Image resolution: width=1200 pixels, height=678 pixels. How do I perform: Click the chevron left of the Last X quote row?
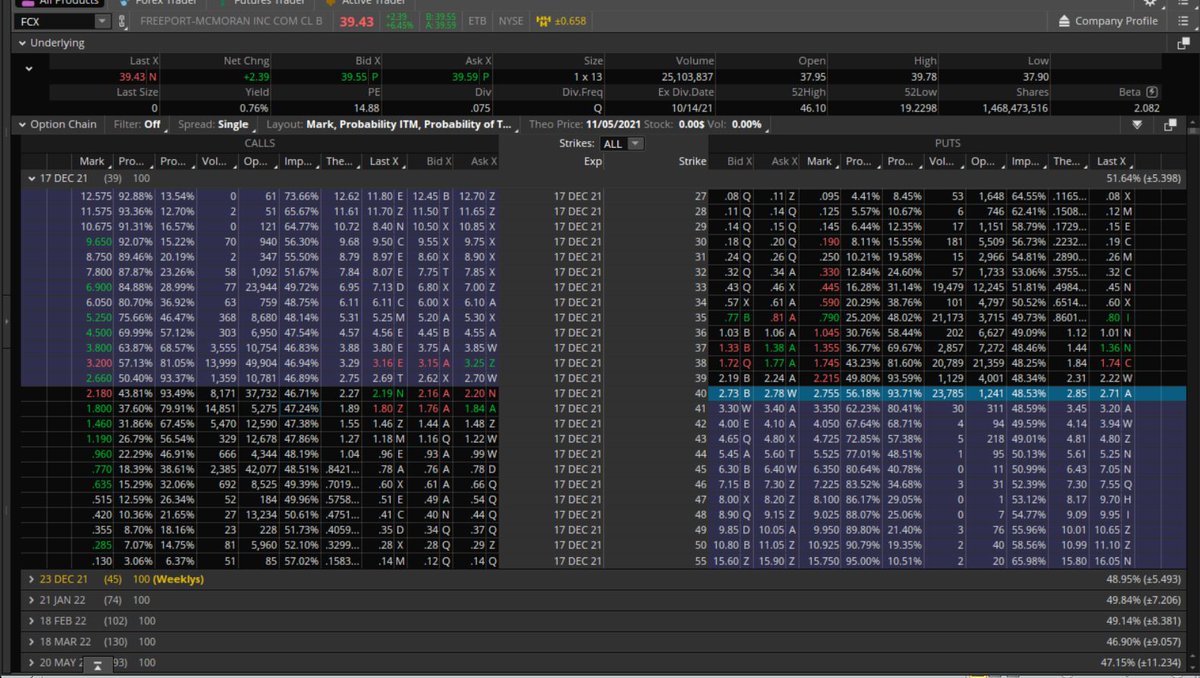(28, 68)
